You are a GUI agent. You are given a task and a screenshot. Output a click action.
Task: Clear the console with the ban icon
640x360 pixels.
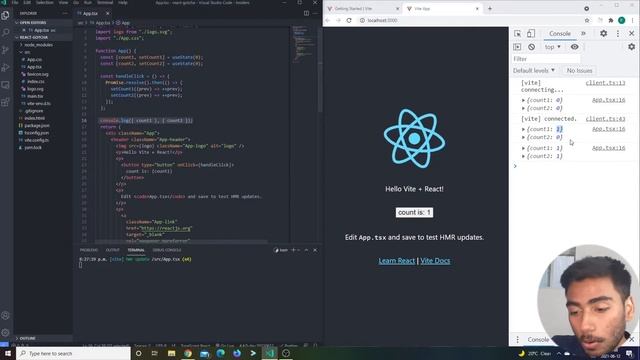(531, 47)
